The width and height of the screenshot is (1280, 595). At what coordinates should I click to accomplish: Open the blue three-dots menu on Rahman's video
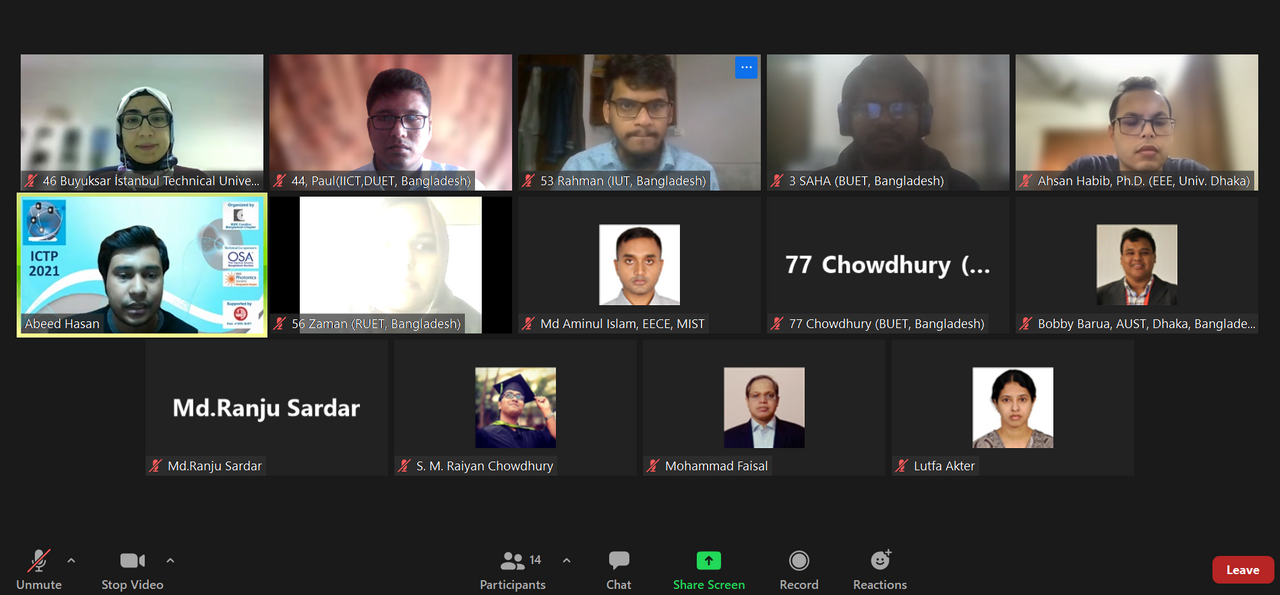tap(746, 67)
